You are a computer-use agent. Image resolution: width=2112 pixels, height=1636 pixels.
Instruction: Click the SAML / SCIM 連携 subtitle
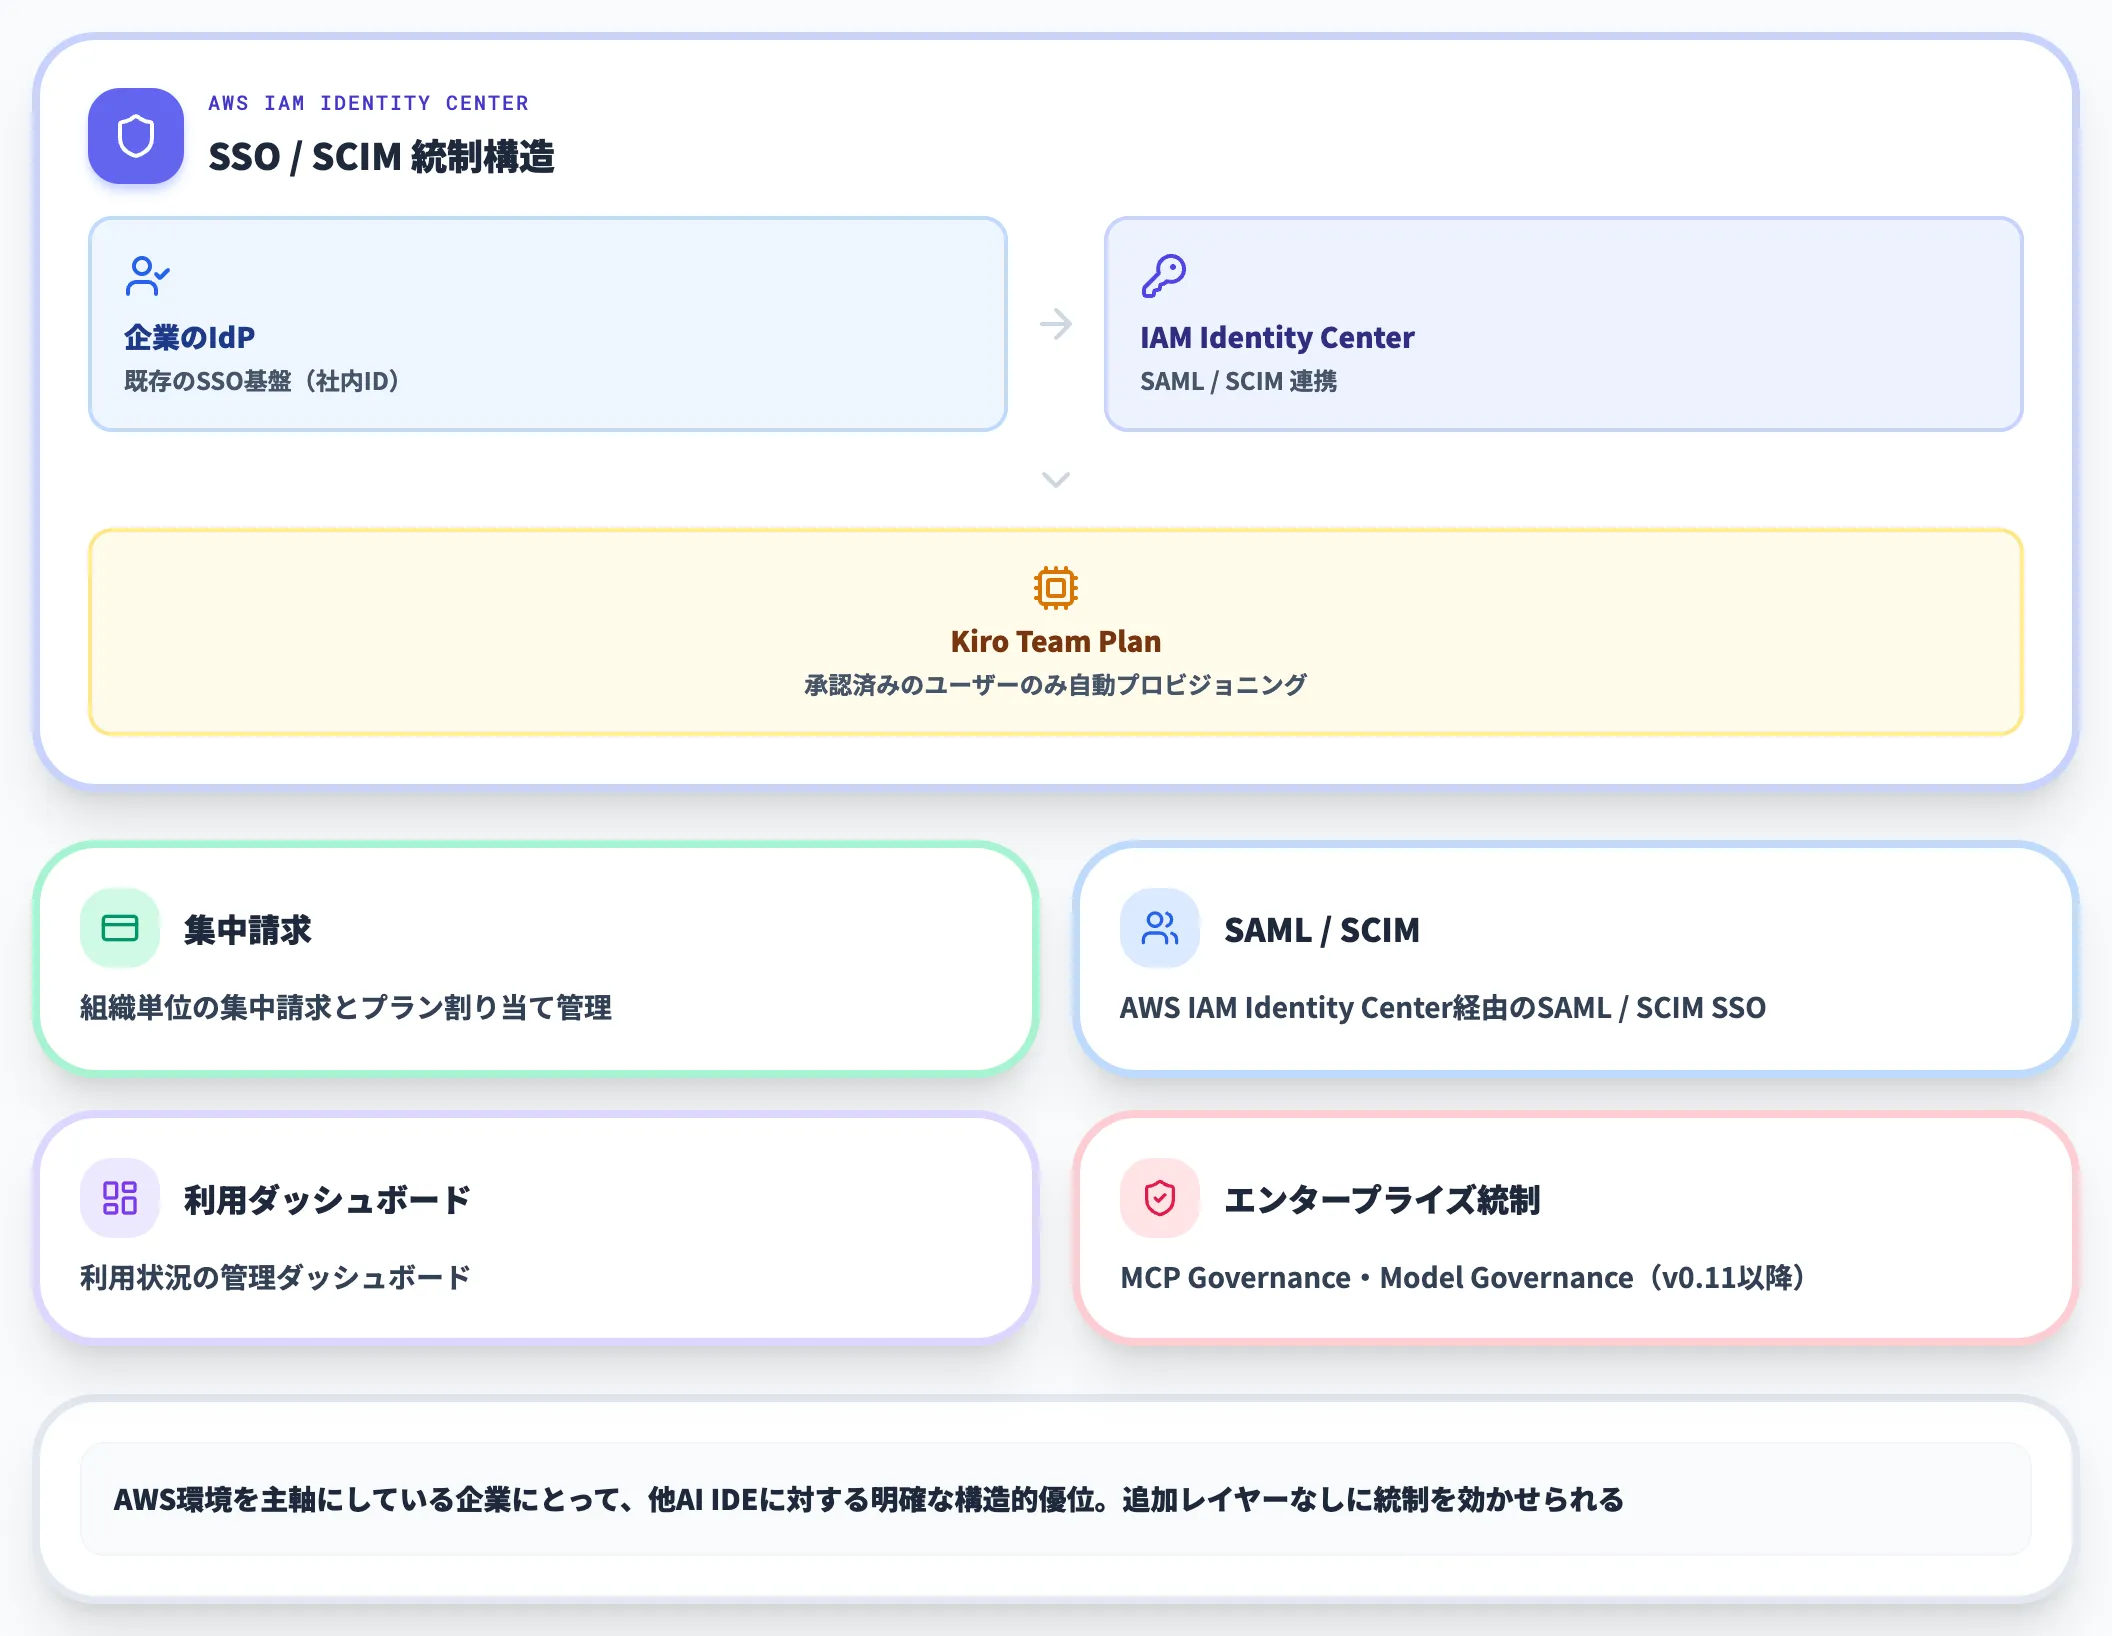[1238, 381]
